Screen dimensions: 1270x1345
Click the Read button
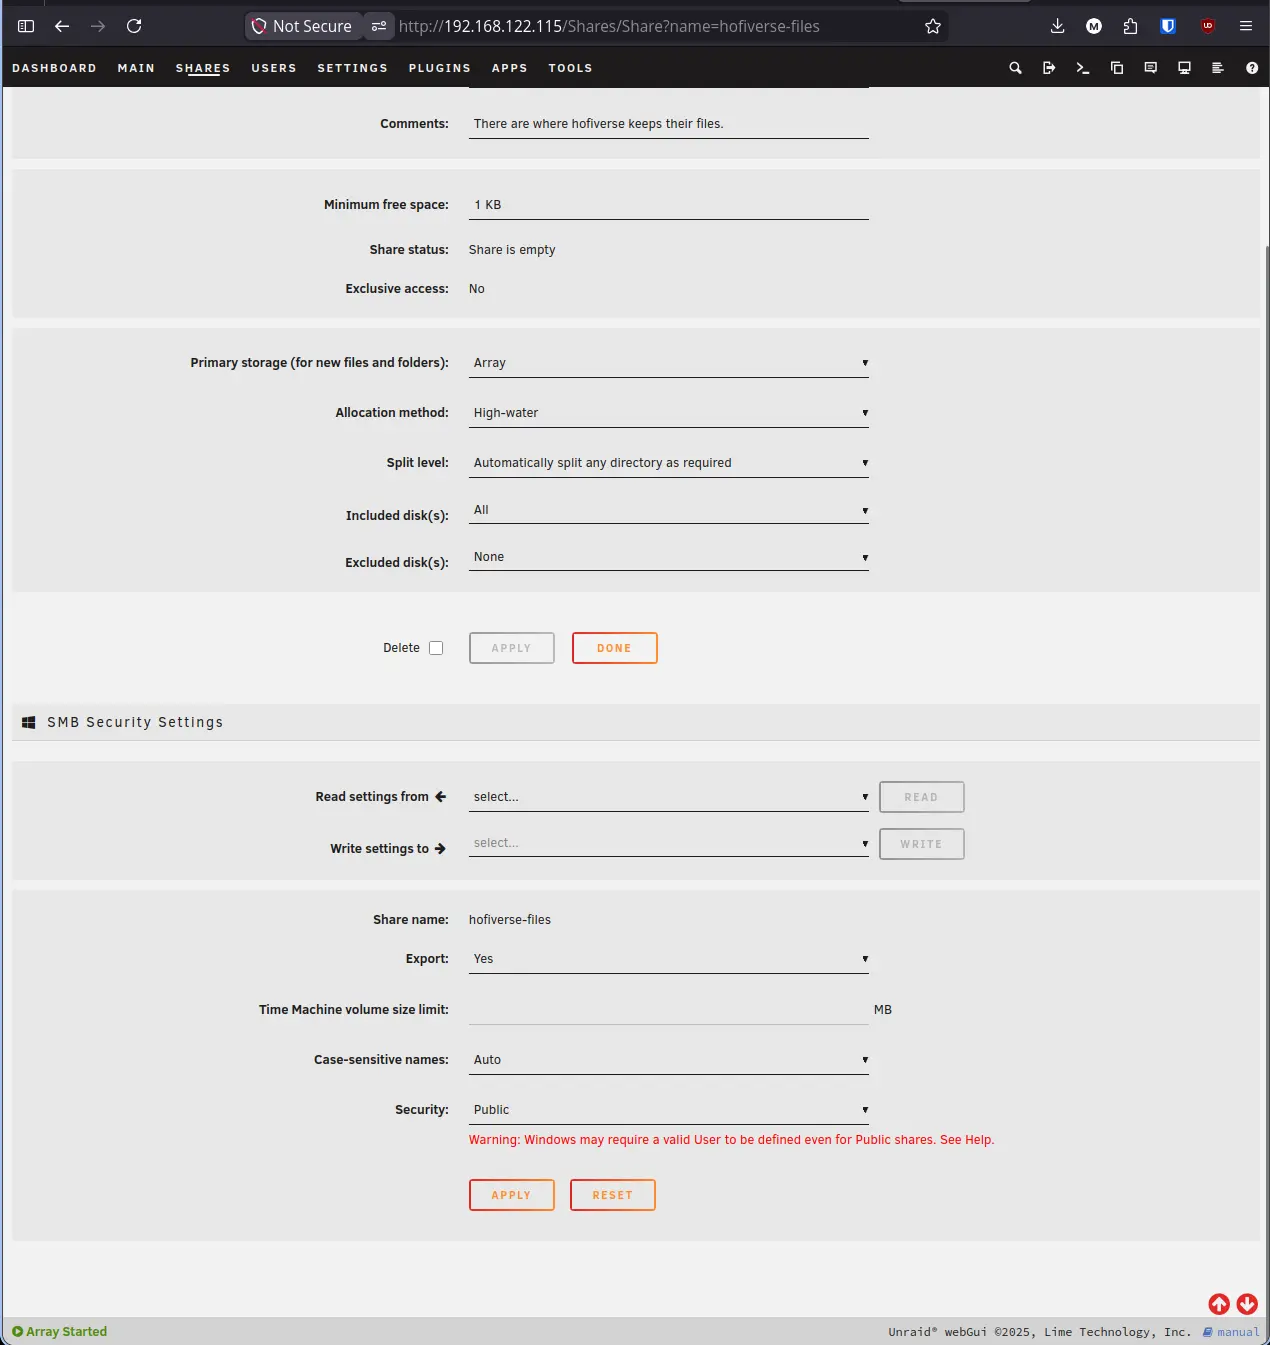921,797
